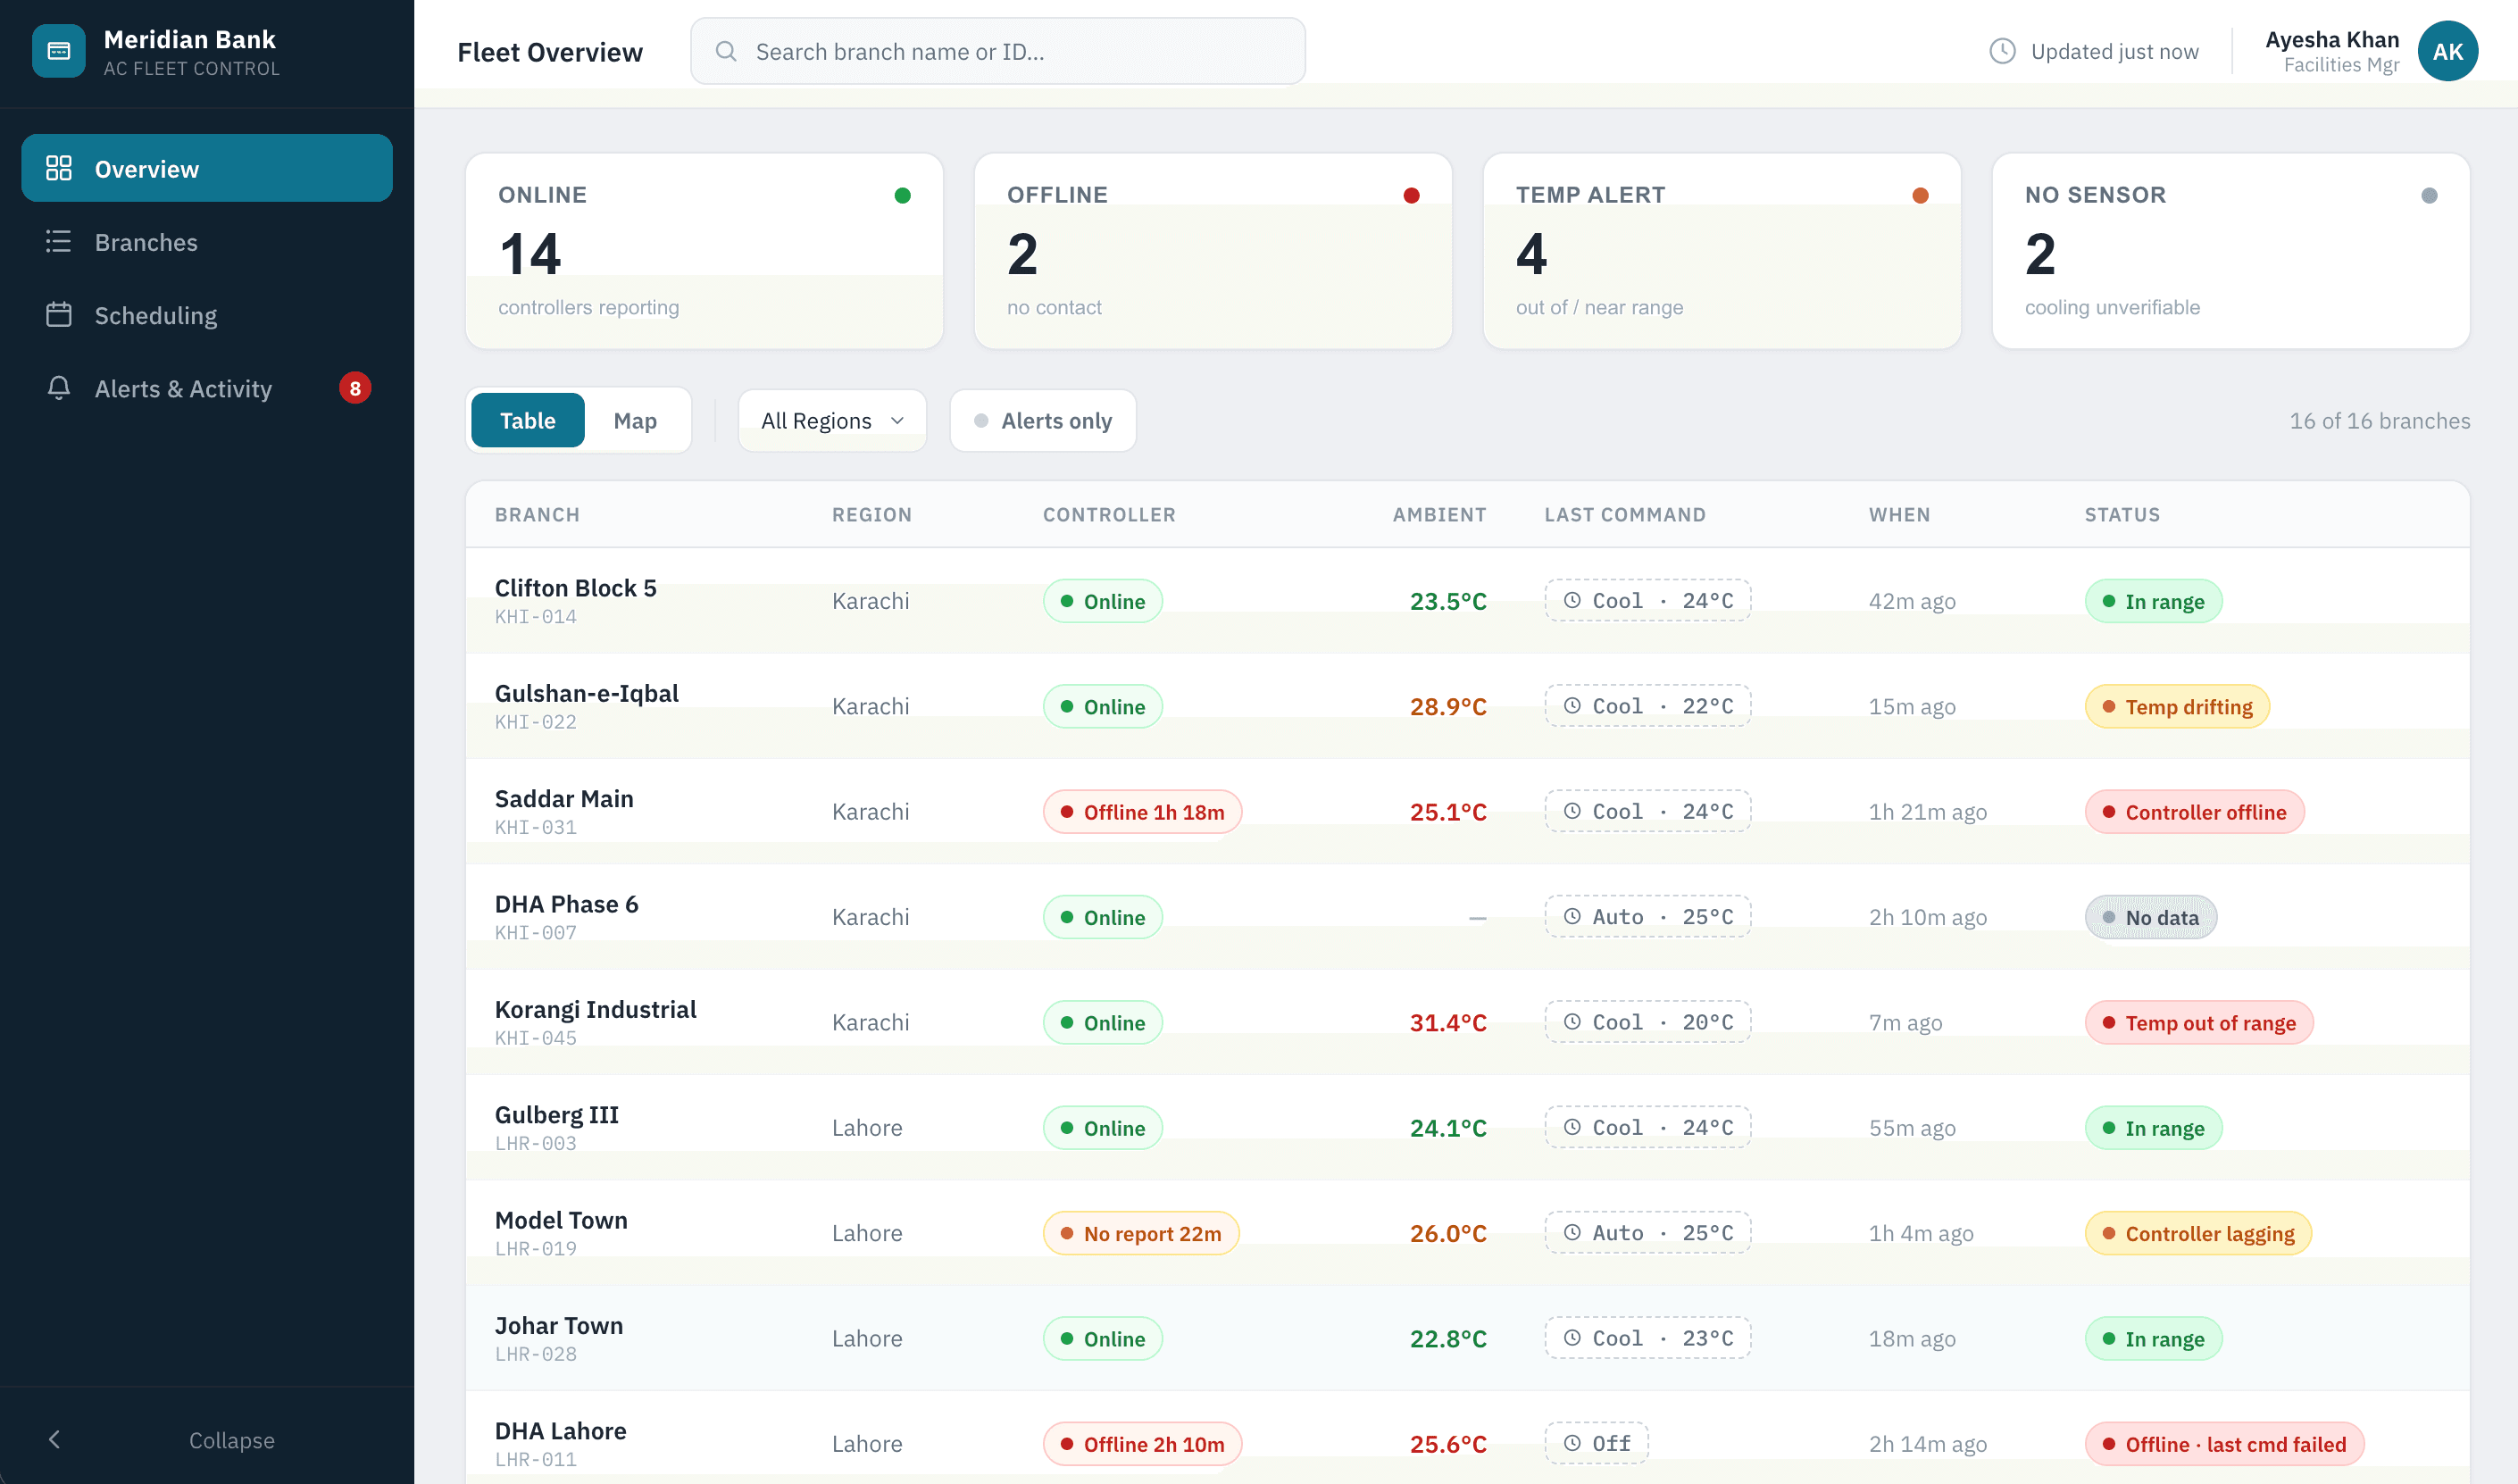Click clock icon in DHA Phase 6 command
Screen dimensions: 2518x1484
tap(1572, 916)
